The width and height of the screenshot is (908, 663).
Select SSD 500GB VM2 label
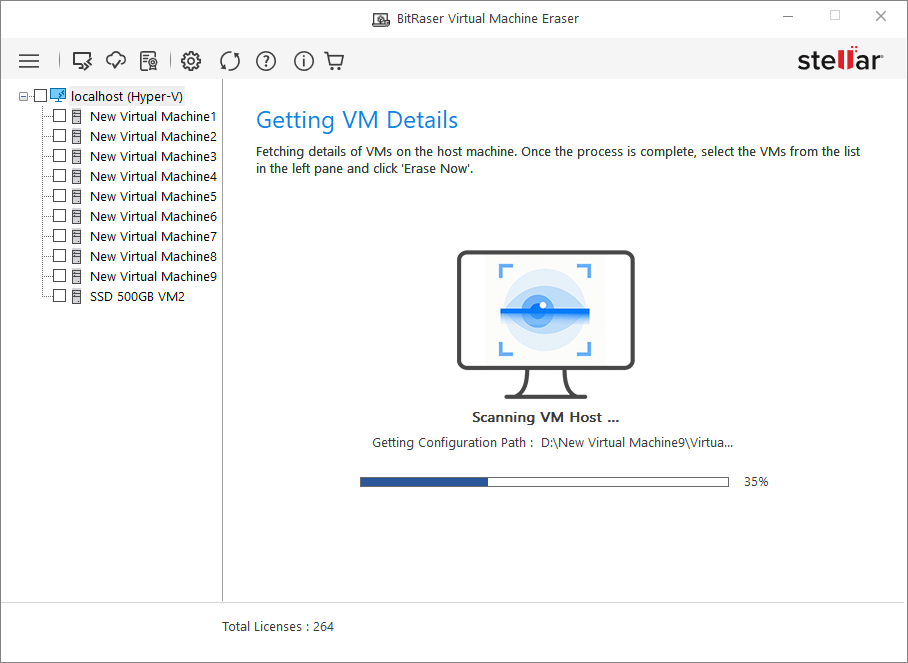[x=137, y=296]
